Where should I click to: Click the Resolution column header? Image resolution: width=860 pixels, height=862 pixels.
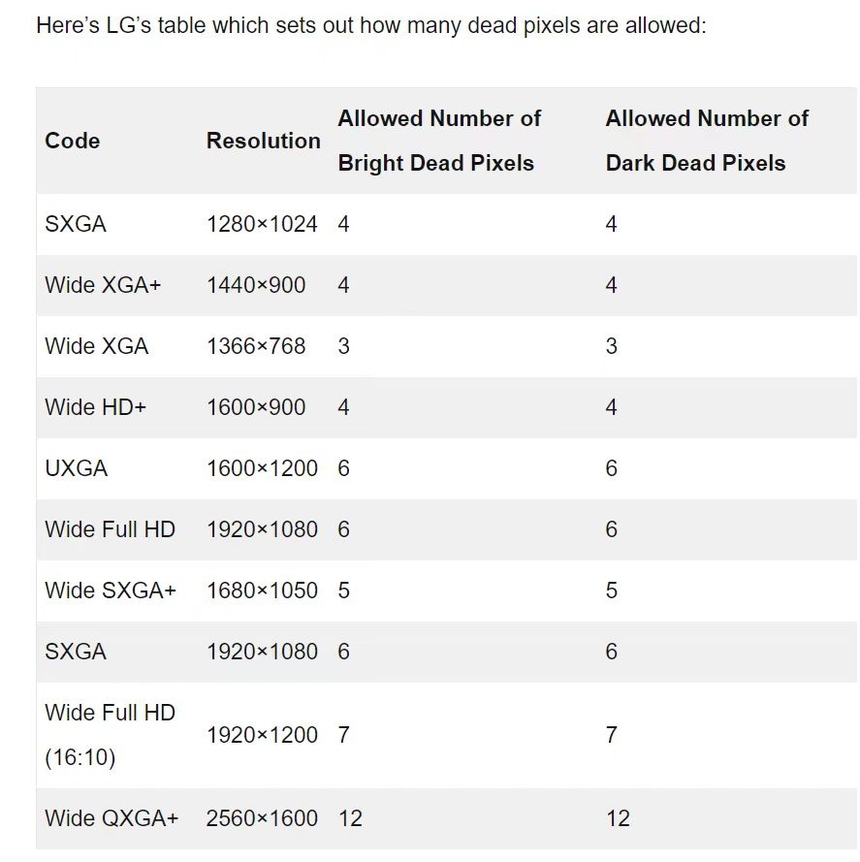tap(263, 141)
